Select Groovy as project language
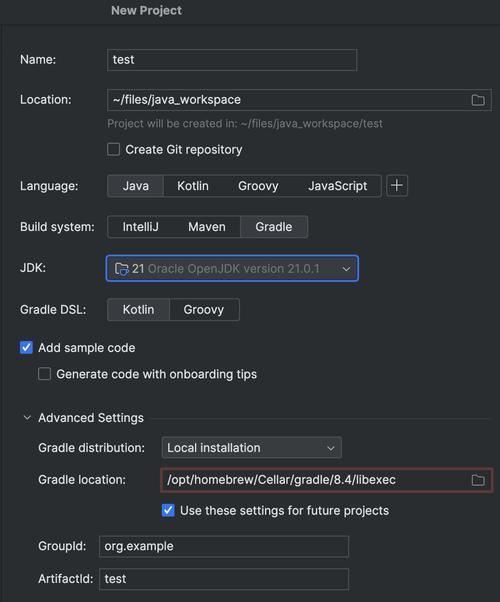Viewport: 500px width, 602px height. [x=258, y=186]
